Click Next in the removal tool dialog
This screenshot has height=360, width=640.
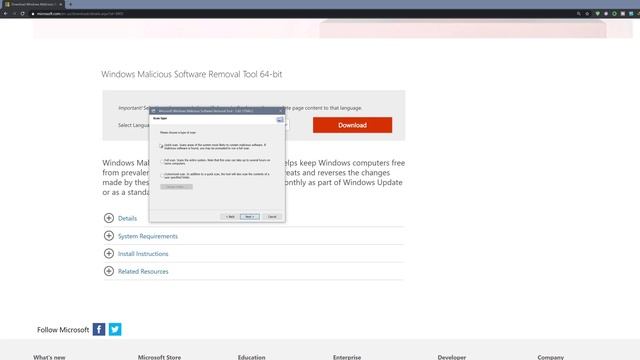pos(250,216)
